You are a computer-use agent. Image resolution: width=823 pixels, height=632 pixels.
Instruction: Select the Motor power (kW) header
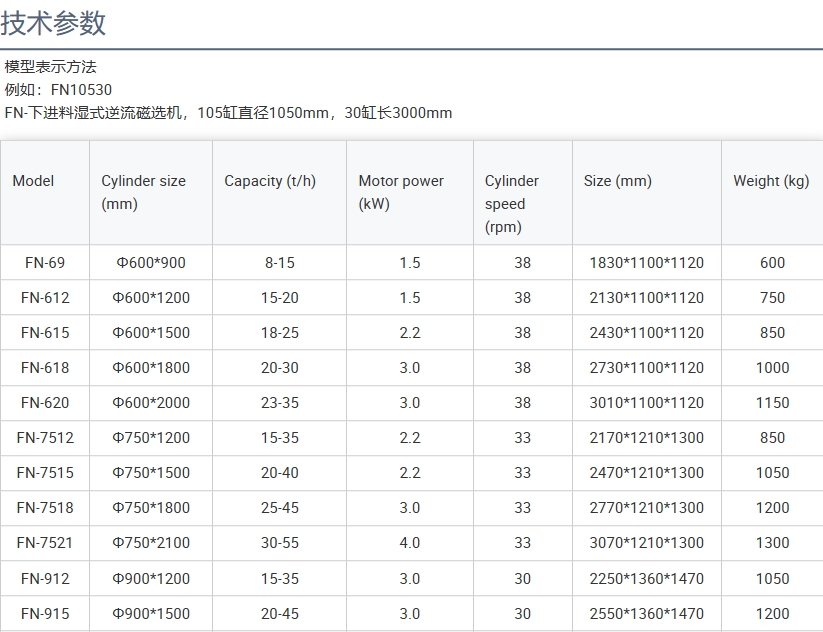[x=401, y=192]
